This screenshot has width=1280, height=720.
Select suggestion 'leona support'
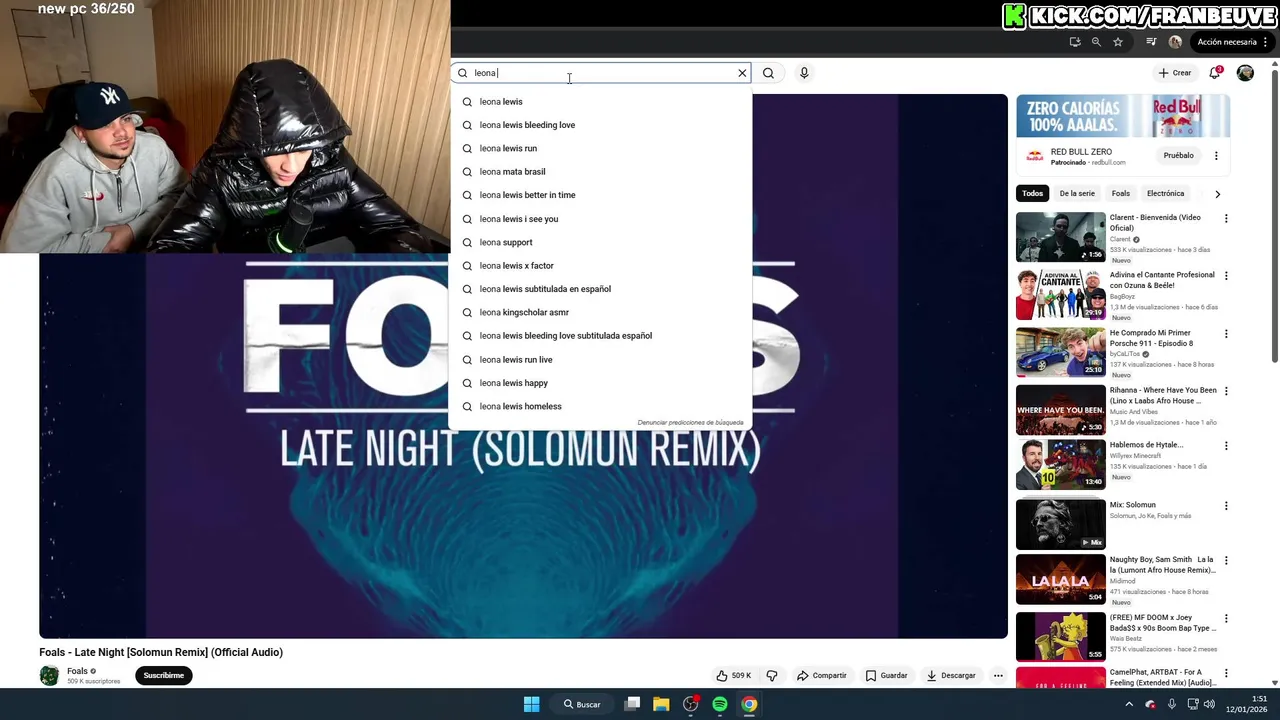pyautogui.click(x=600, y=242)
